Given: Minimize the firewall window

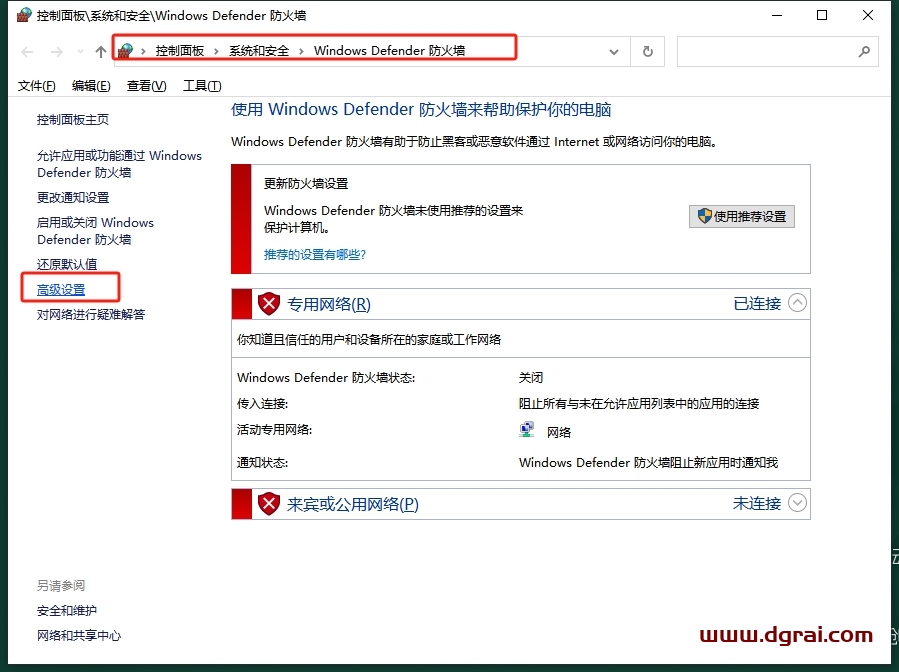Looking at the screenshot, I should (777, 15).
